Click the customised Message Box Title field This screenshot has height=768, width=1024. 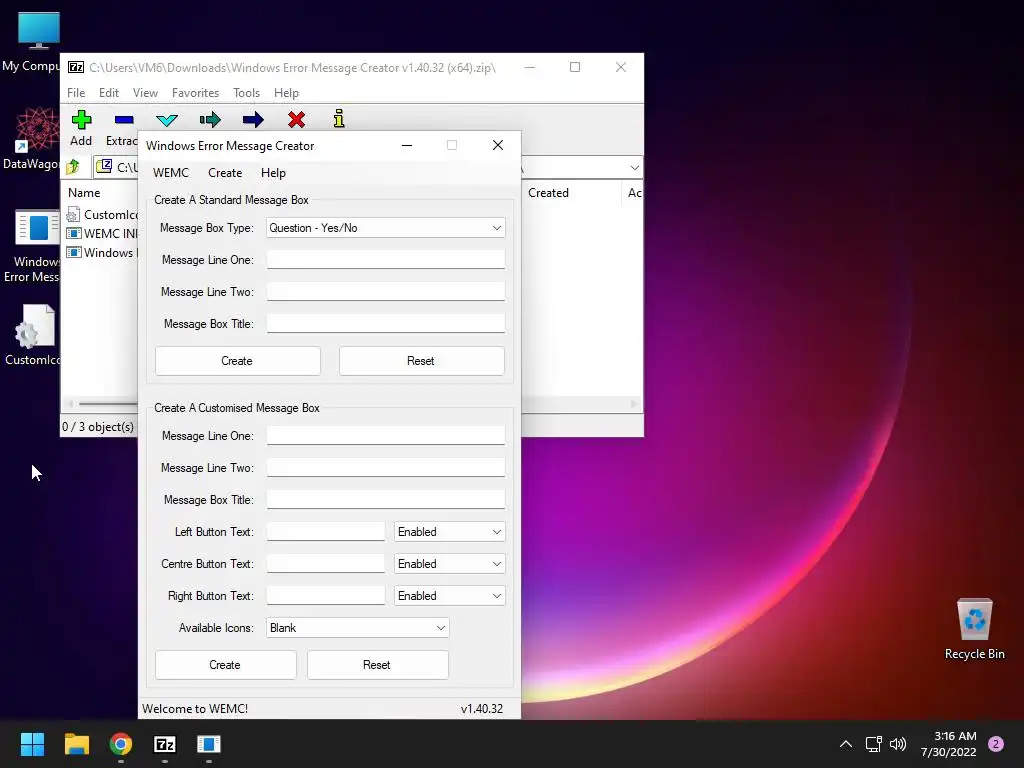385,500
